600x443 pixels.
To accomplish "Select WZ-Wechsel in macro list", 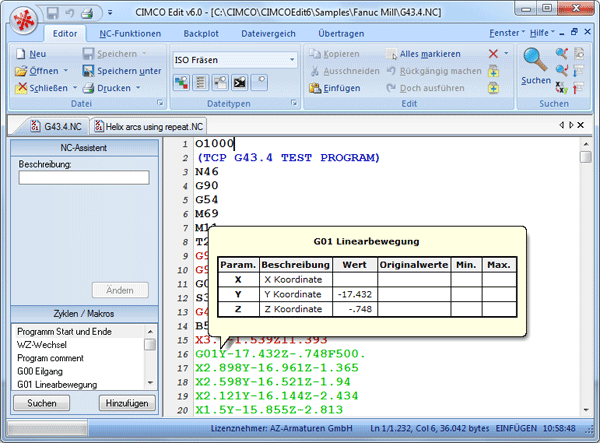I will (78, 345).
